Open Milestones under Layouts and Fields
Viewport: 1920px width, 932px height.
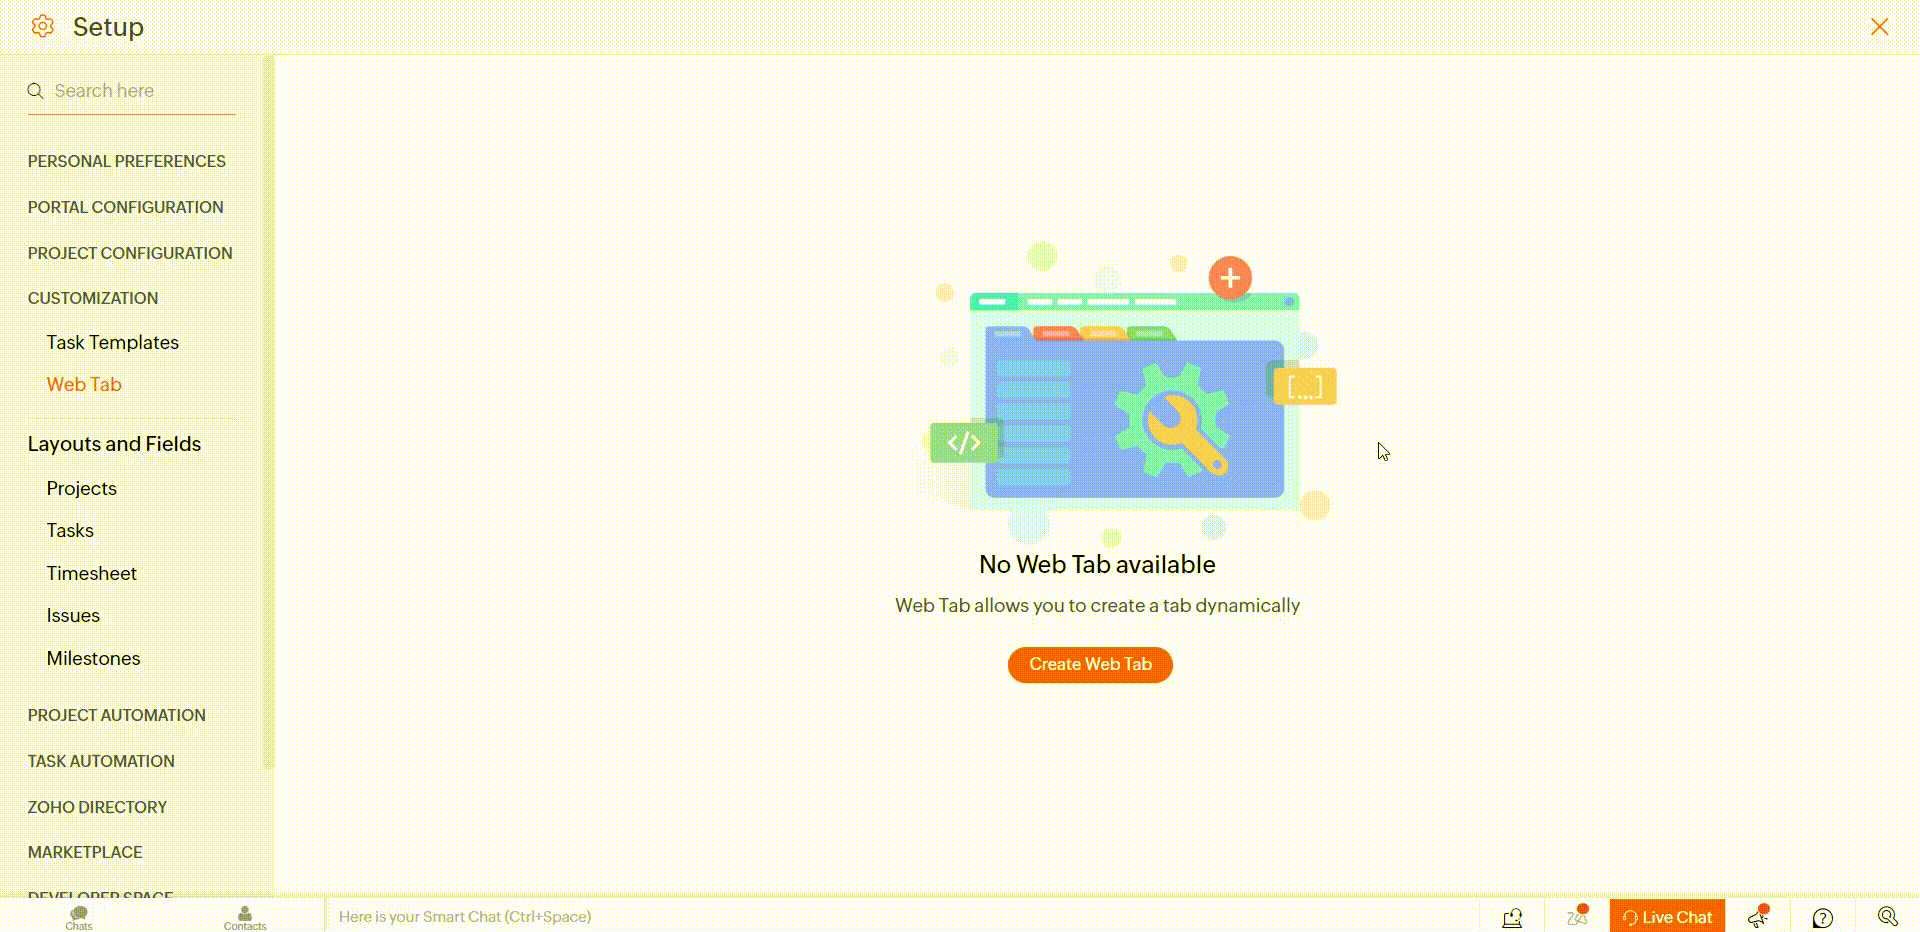[x=94, y=658]
